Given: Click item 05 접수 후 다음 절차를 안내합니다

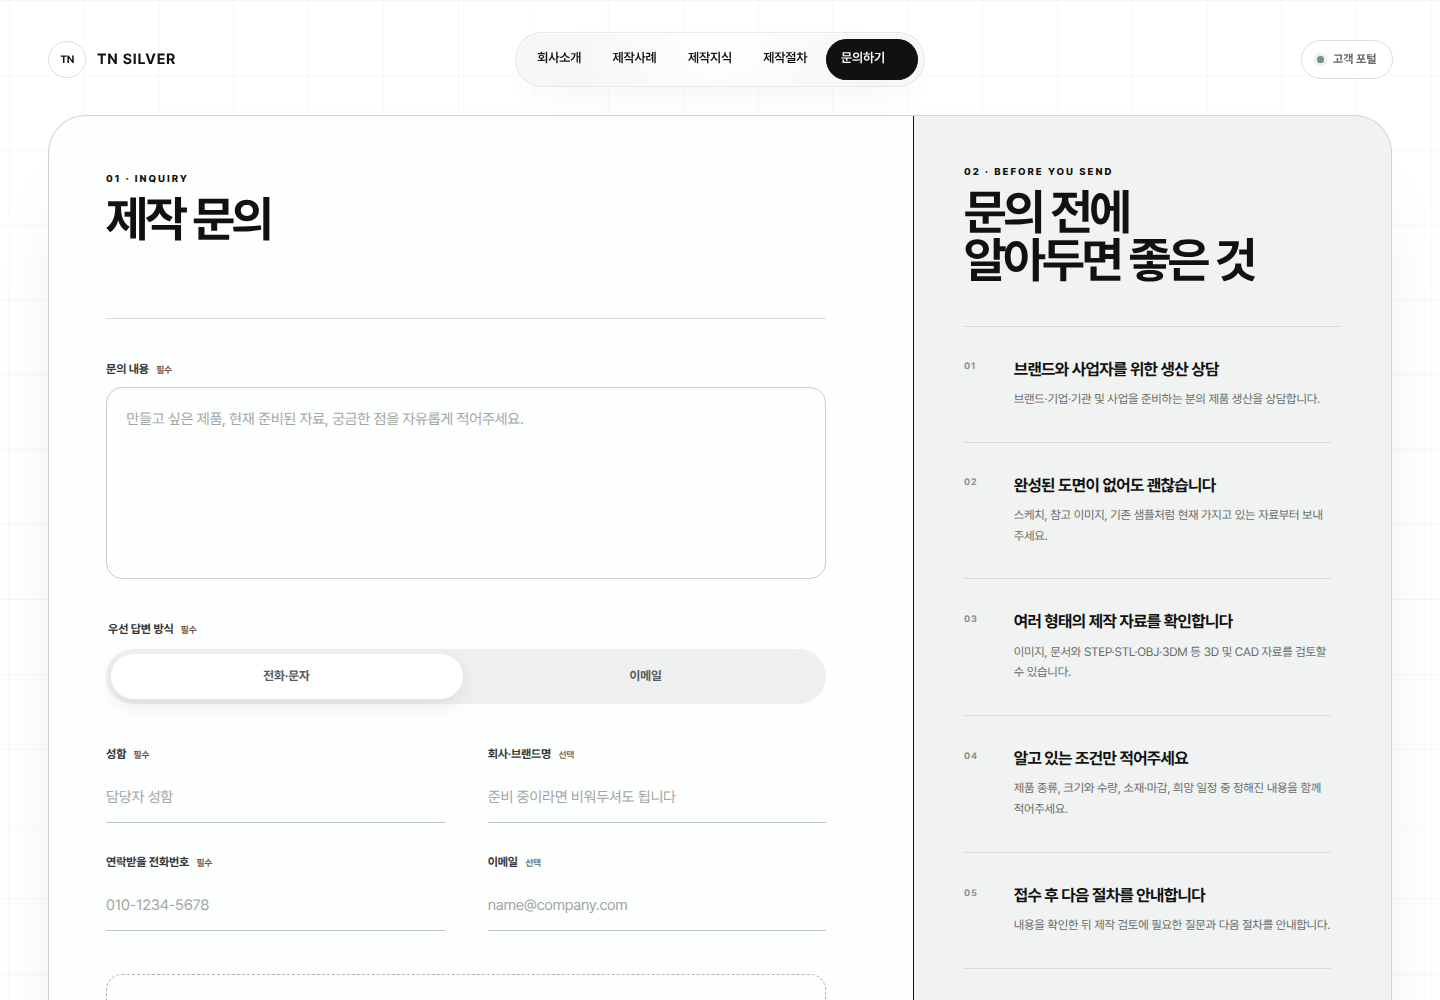Looking at the screenshot, I should [x=1147, y=909].
